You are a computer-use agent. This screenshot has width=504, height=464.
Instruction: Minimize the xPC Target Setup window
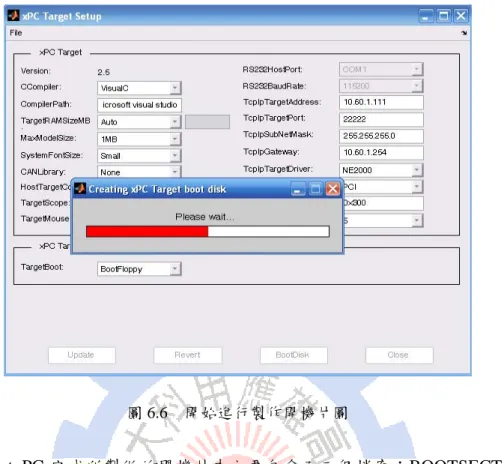pyautogui.click(x=426, y=16)
